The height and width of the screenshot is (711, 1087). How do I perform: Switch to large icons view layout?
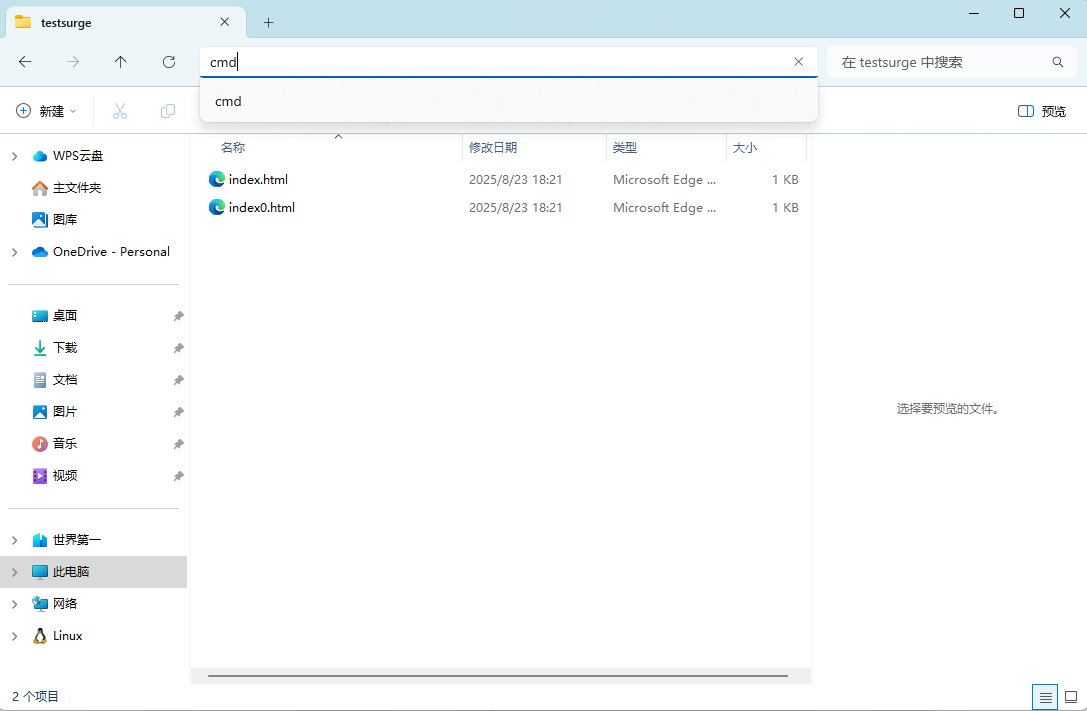[x=1070, y=697]
